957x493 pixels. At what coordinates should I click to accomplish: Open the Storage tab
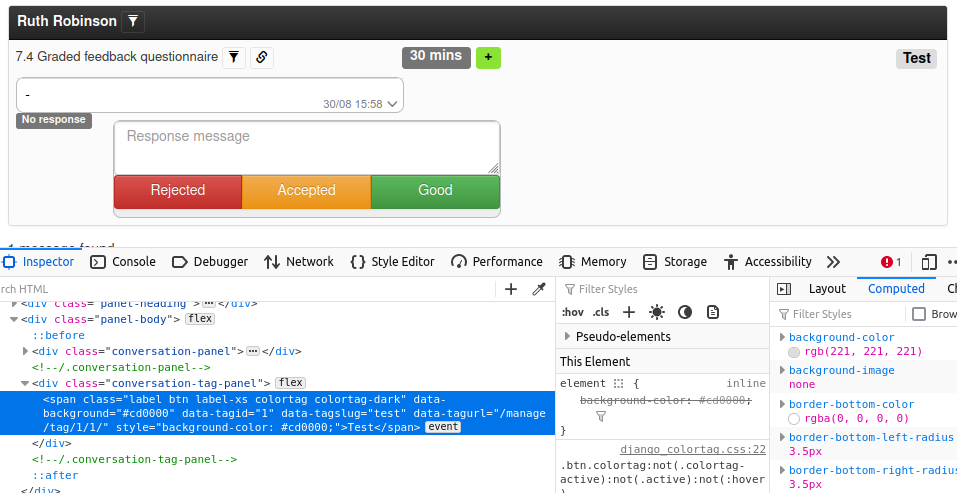point(674,262)
